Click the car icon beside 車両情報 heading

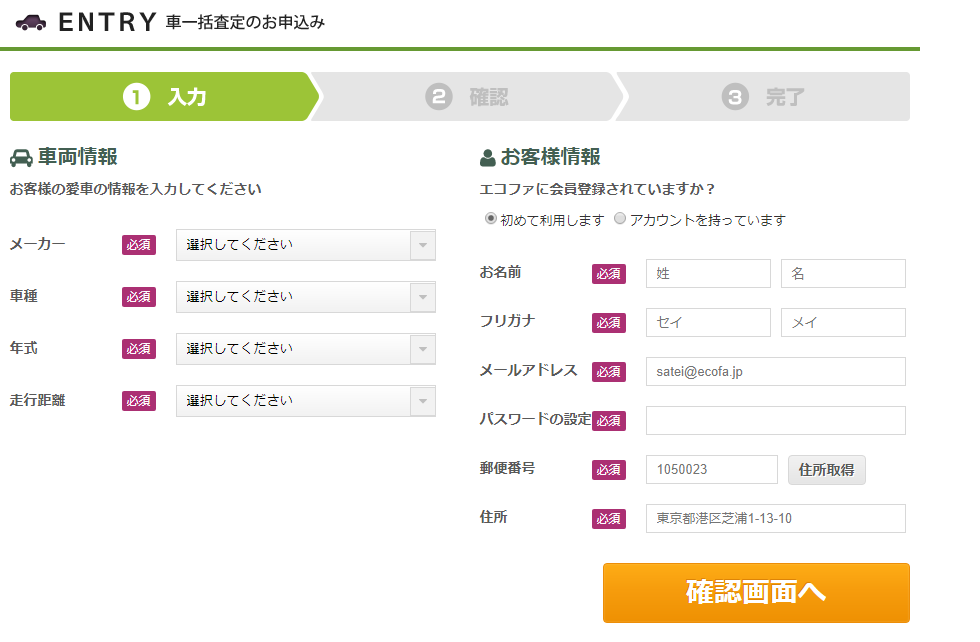[x=19, y=156]
